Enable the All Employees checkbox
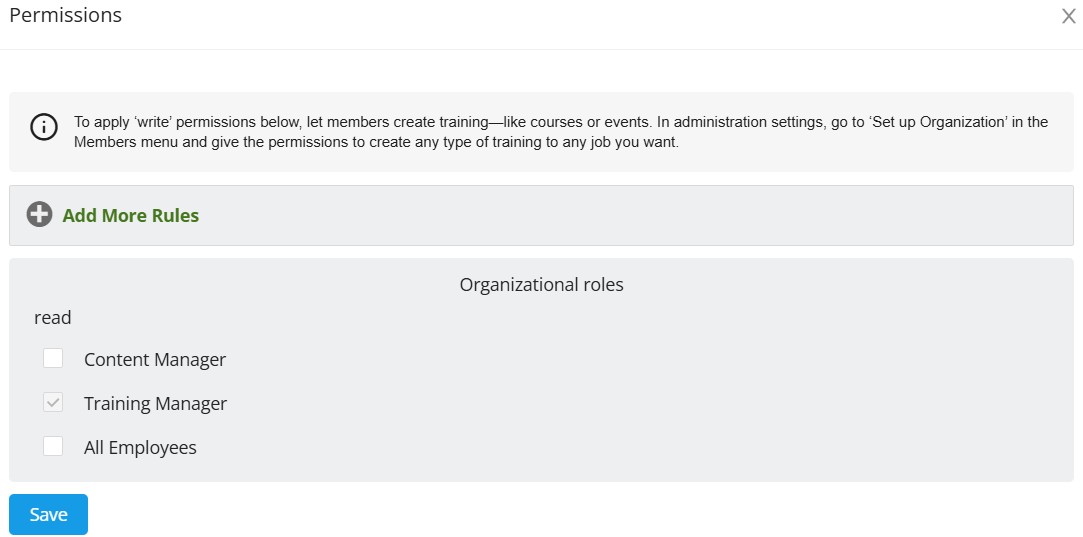The width and height of the screenshot is (1083, 537). pyautogui.click(x=53, y=446)
